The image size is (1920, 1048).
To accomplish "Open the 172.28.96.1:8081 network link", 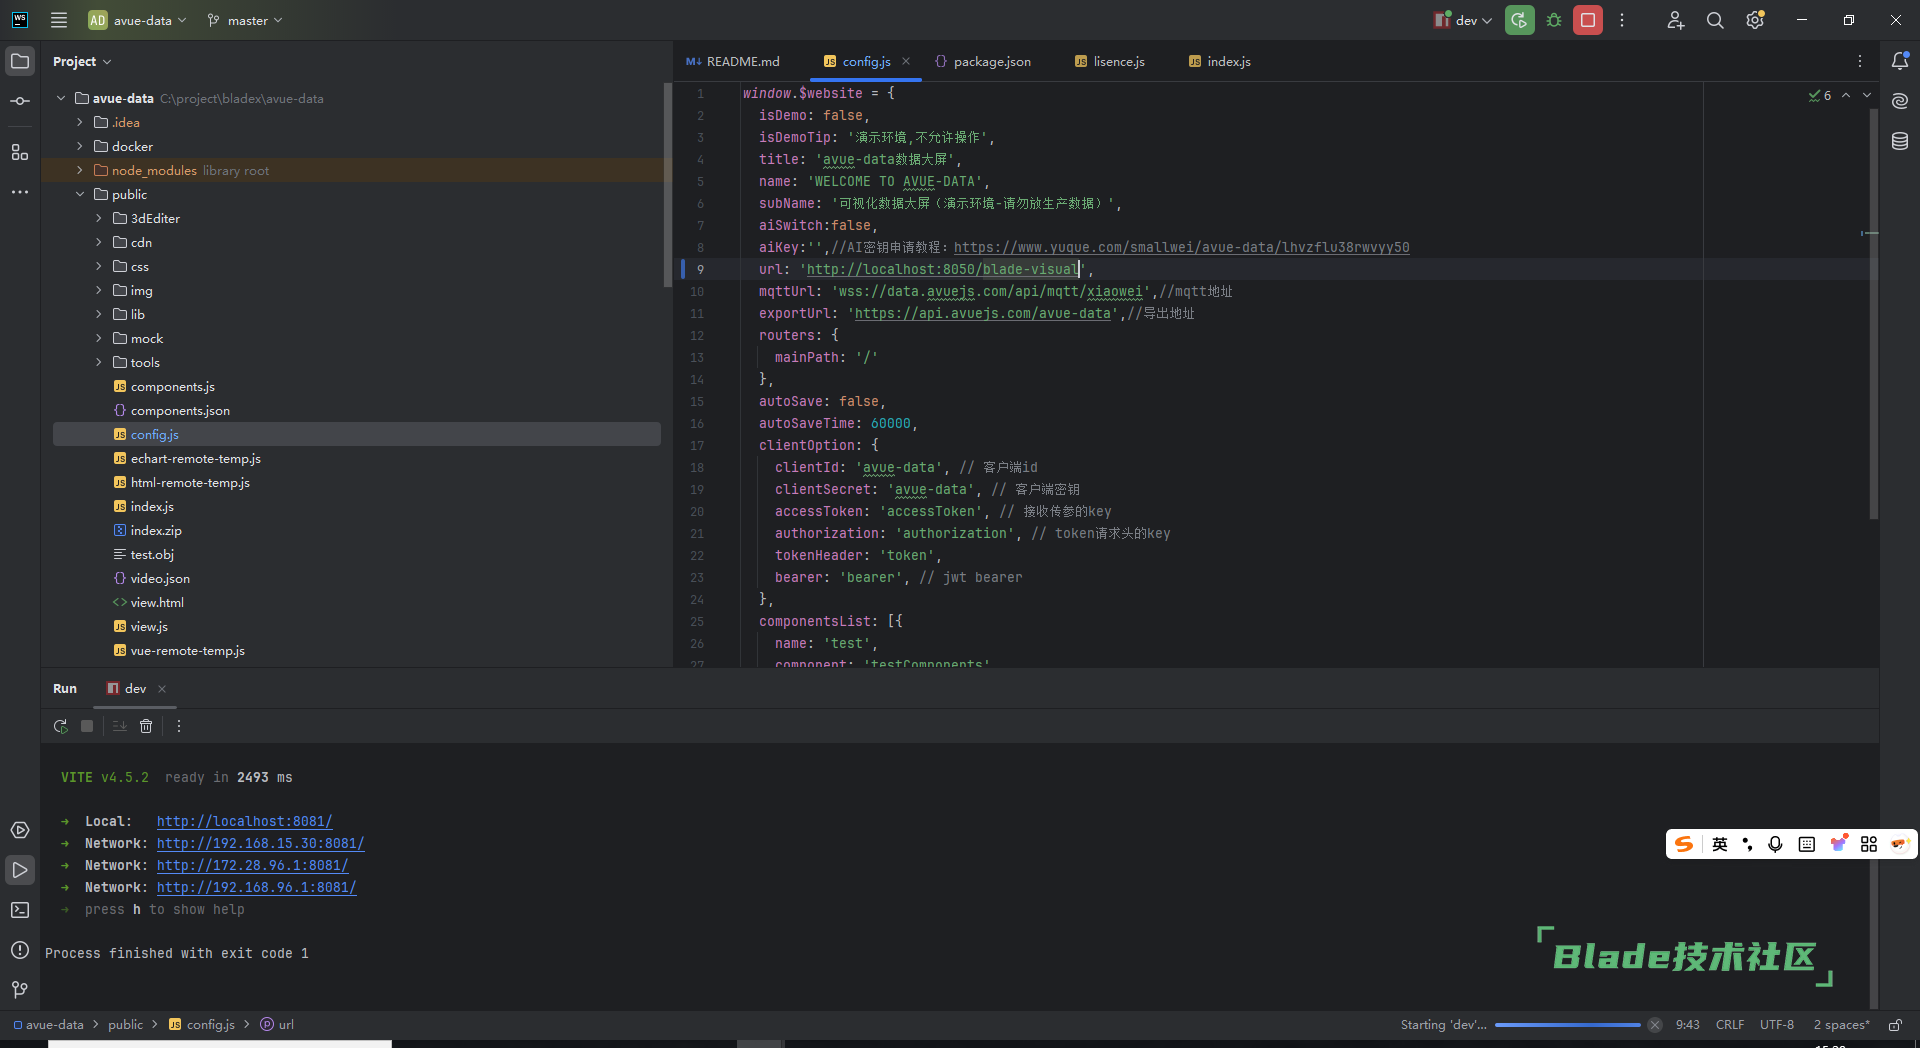I will pyautogui.click(x=252, y=865).
